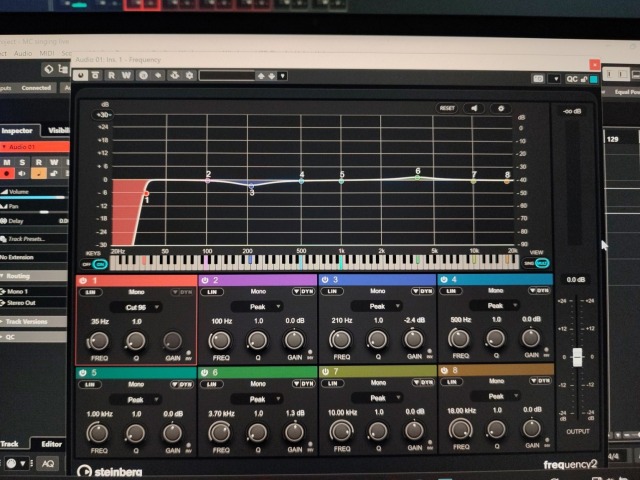Screen dimensions: 640x480
Task: Toggle band 1 power button
Action: coord(83,281)
